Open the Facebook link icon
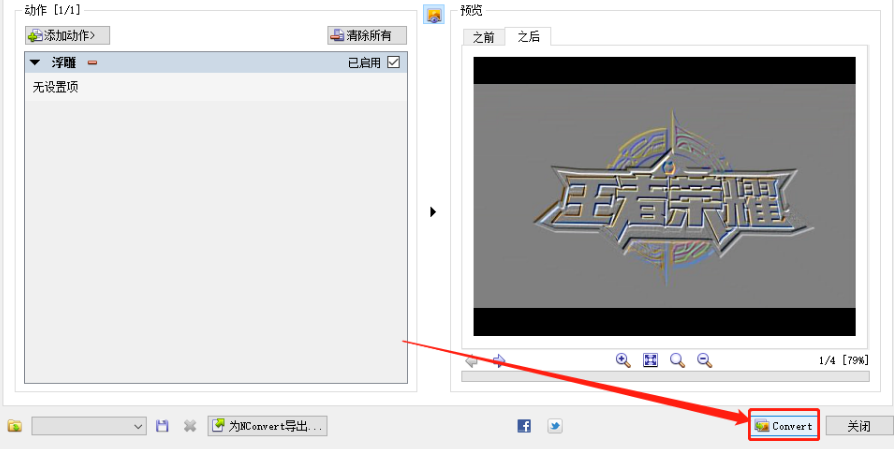The width and height of the screenshot is (894, 449). click(x=524, y=426)
